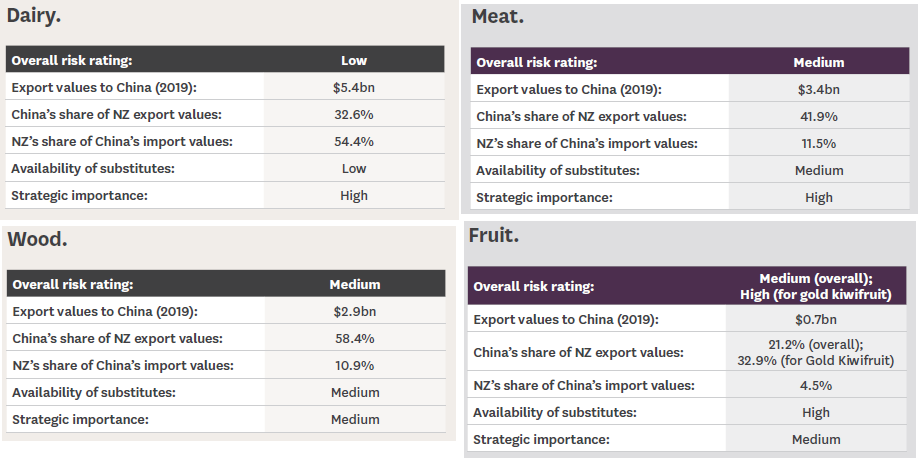This screenshot has width=922, height=462.
Task: Click the Dairy section heading
Action: [x=33, y=16]
